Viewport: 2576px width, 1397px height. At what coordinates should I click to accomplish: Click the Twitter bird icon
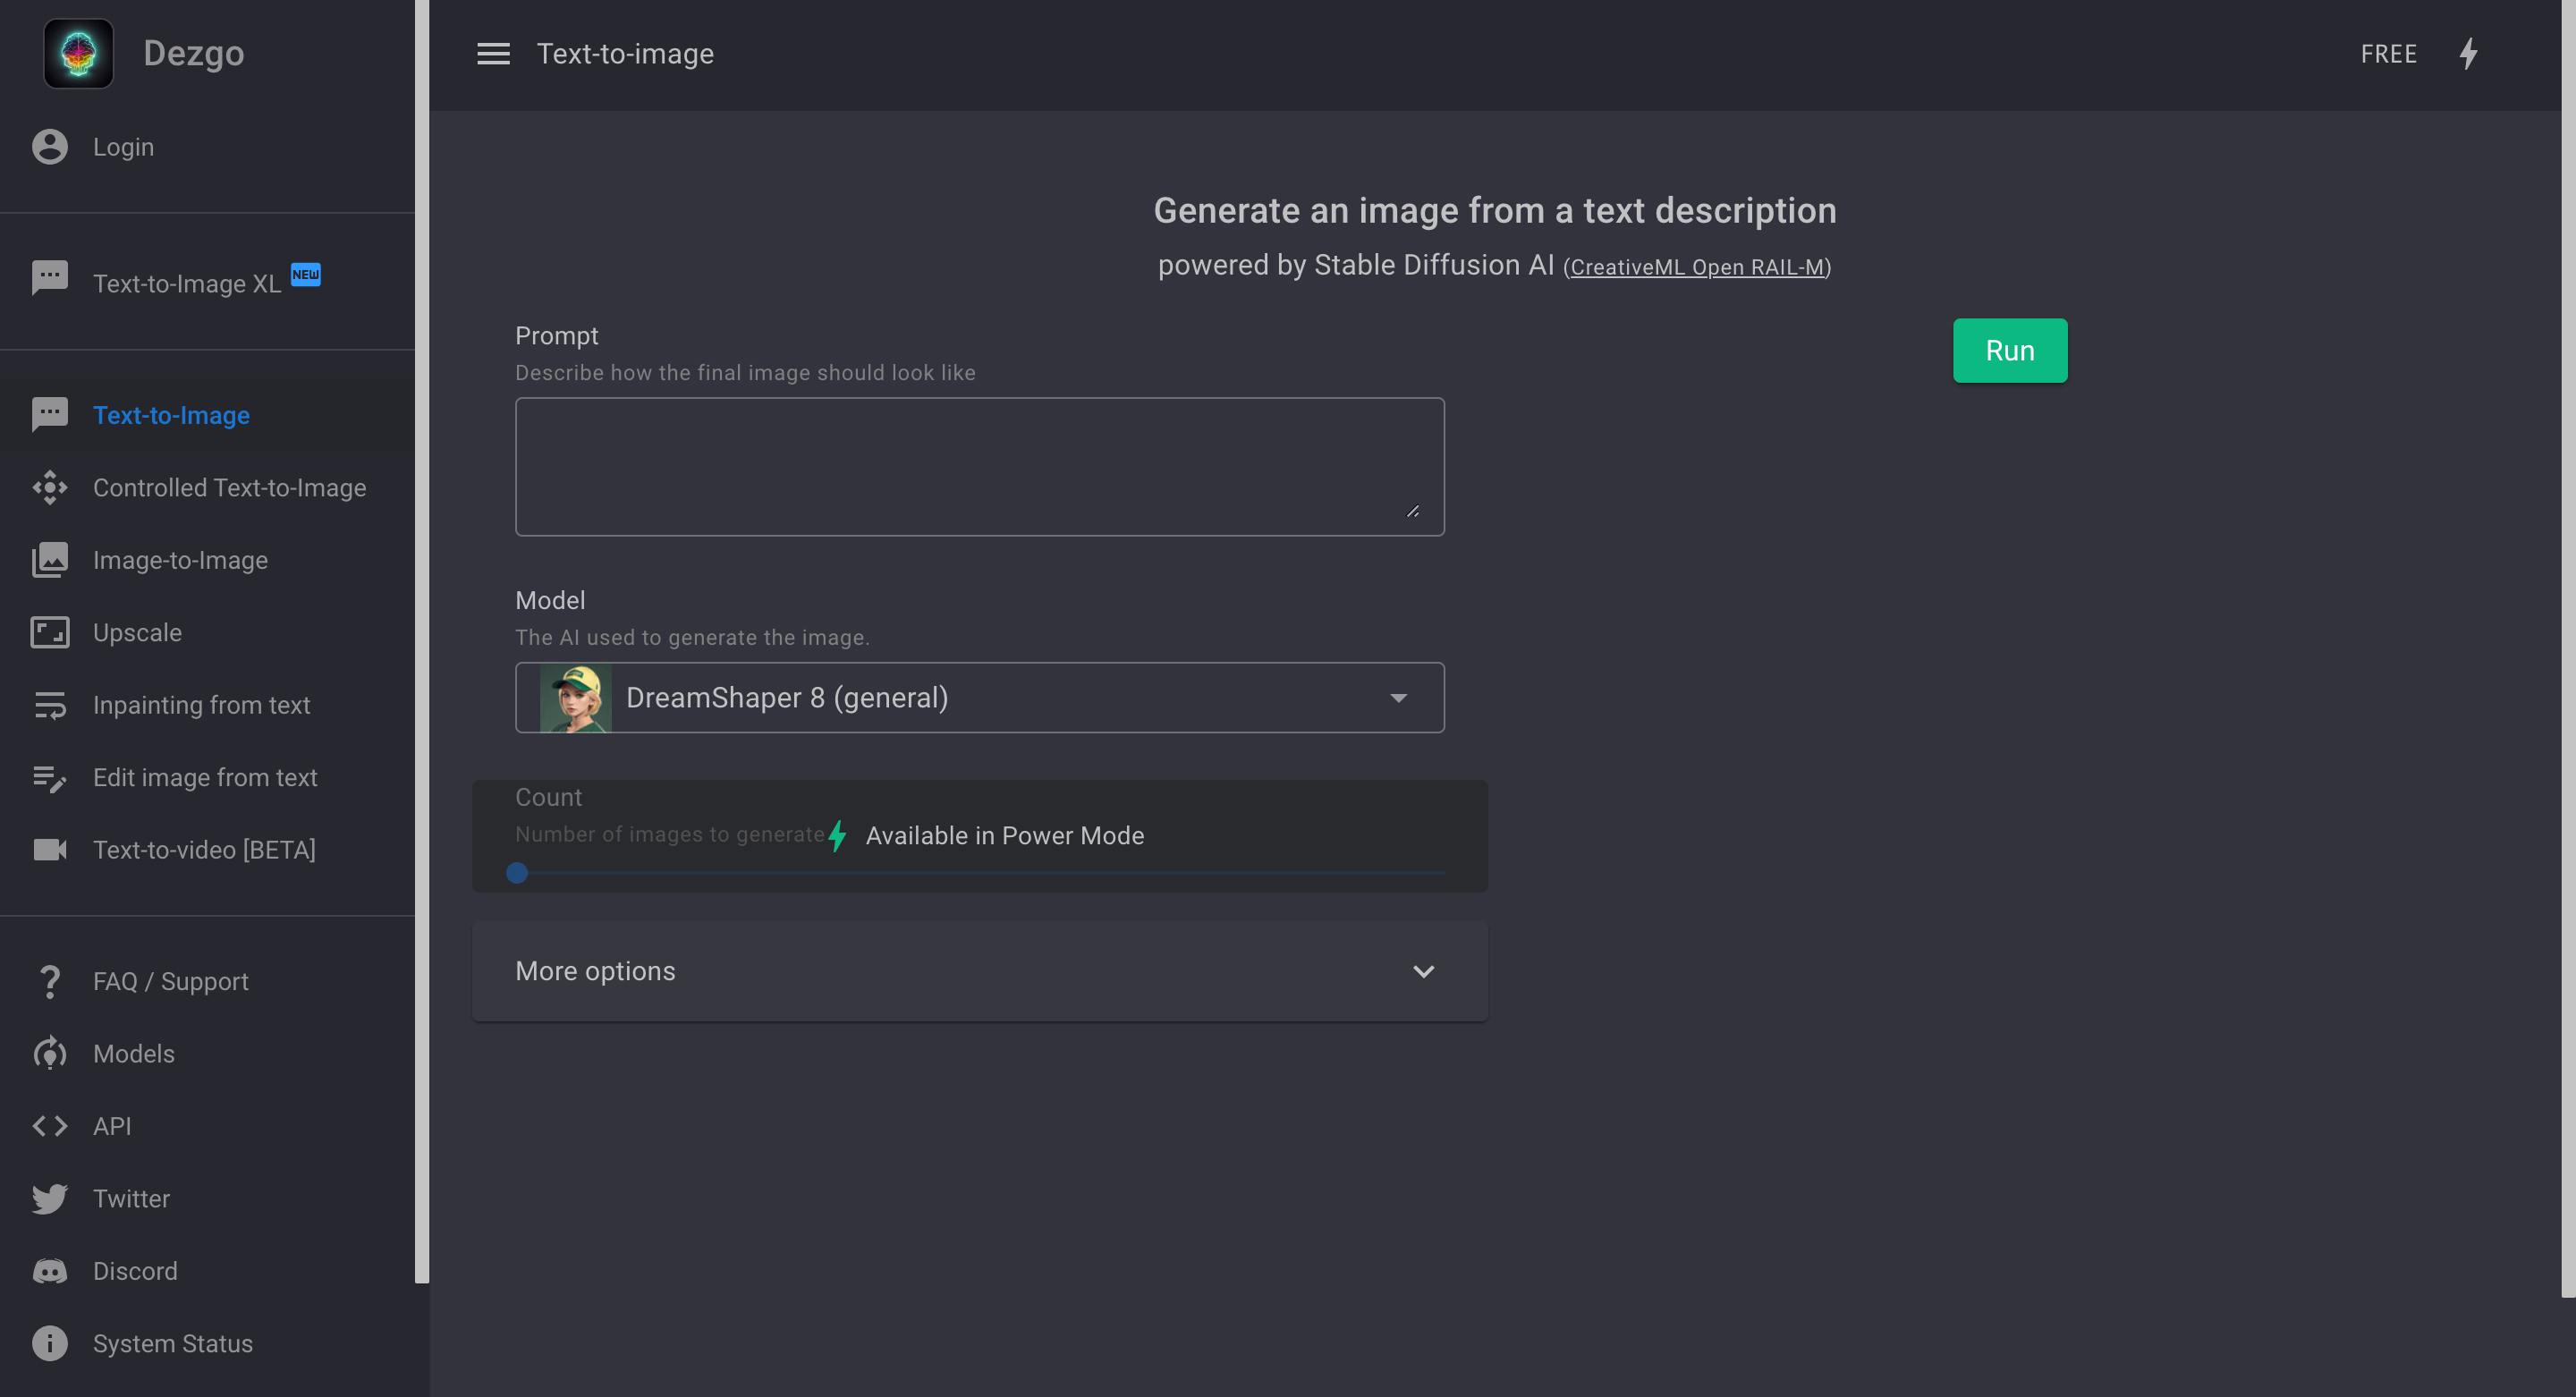[49, 1198]
